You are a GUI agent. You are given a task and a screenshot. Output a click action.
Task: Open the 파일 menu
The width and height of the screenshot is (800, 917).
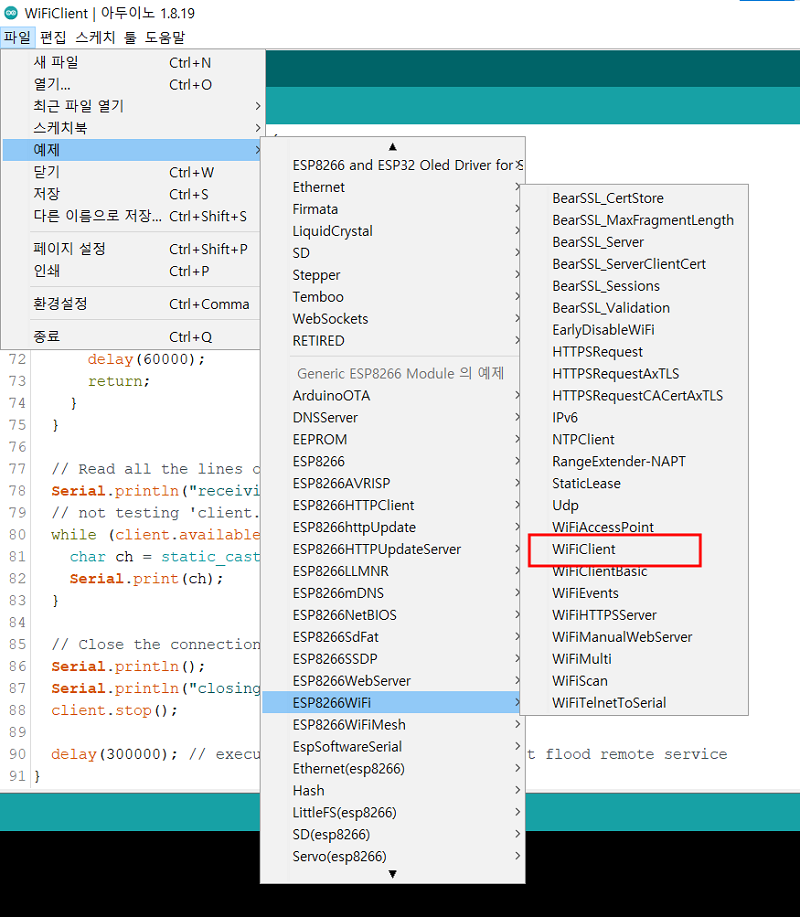coord(18,37)
